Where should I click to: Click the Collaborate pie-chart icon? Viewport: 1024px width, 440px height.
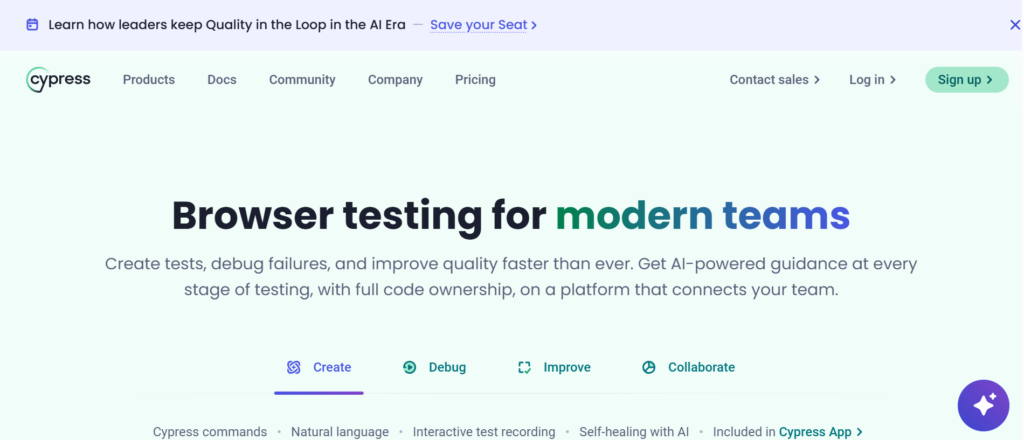[x=648, y=368]
